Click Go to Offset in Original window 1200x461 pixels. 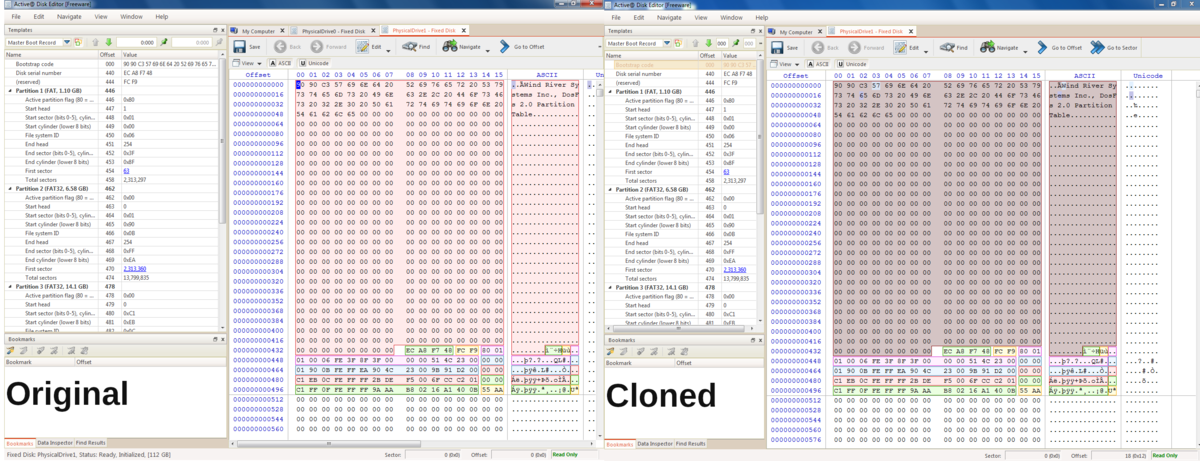[x=522, y=47]
